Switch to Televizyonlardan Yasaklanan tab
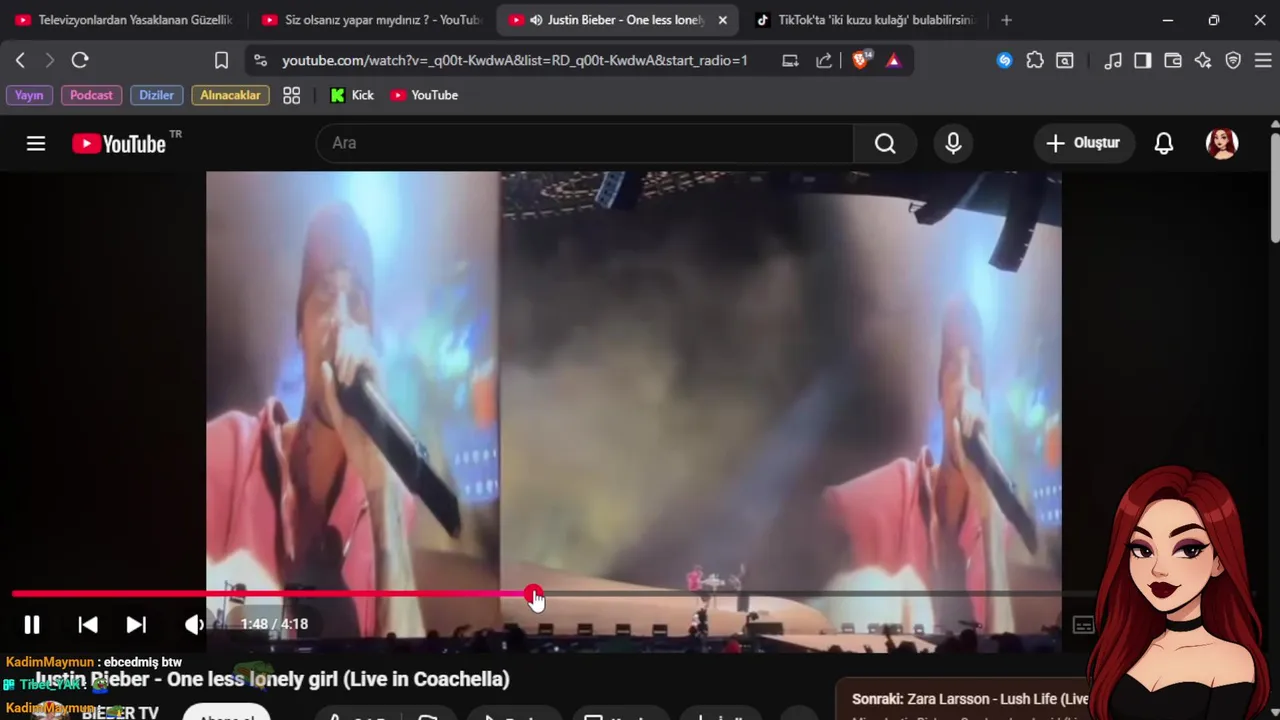1280x720 pixels. (x=124, y=20)
